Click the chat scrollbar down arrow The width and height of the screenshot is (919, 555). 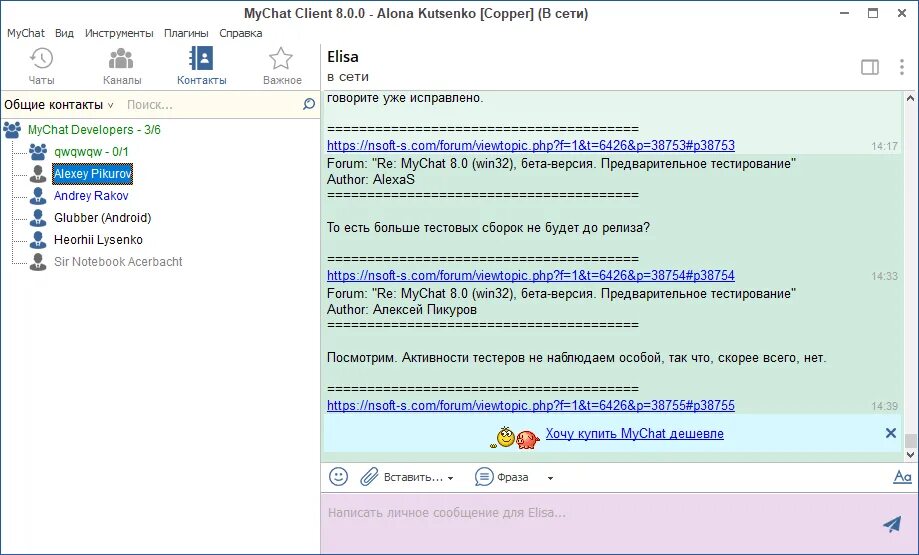[x=910, y=454]
